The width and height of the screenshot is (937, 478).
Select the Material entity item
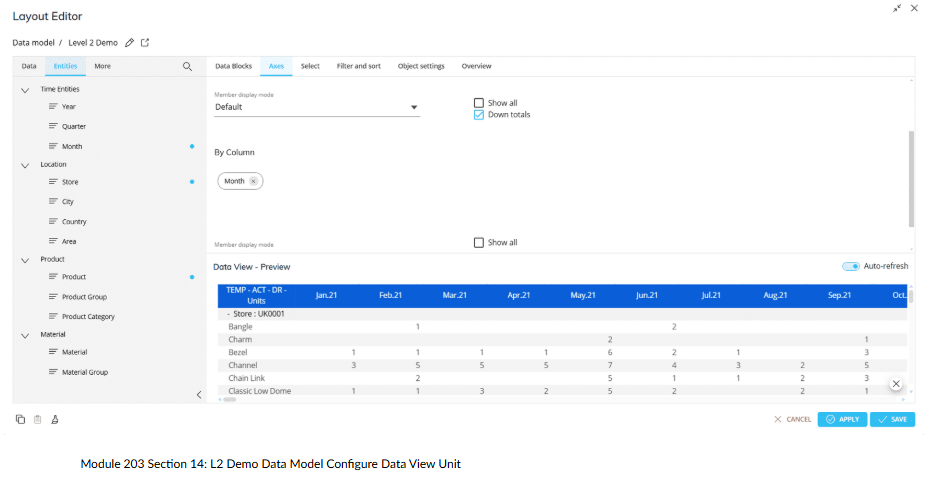click(74, 353)
